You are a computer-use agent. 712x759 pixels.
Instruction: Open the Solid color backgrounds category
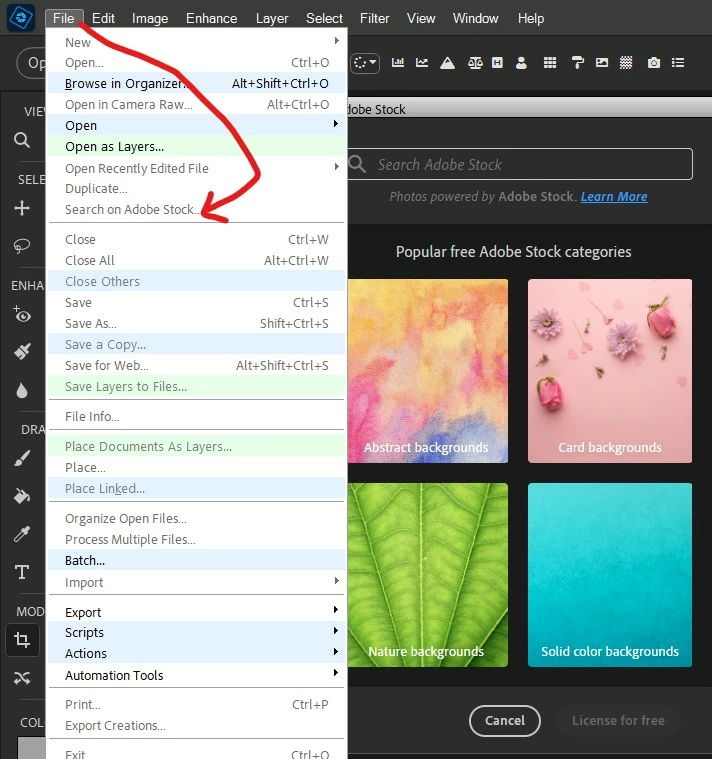(610, 575)
